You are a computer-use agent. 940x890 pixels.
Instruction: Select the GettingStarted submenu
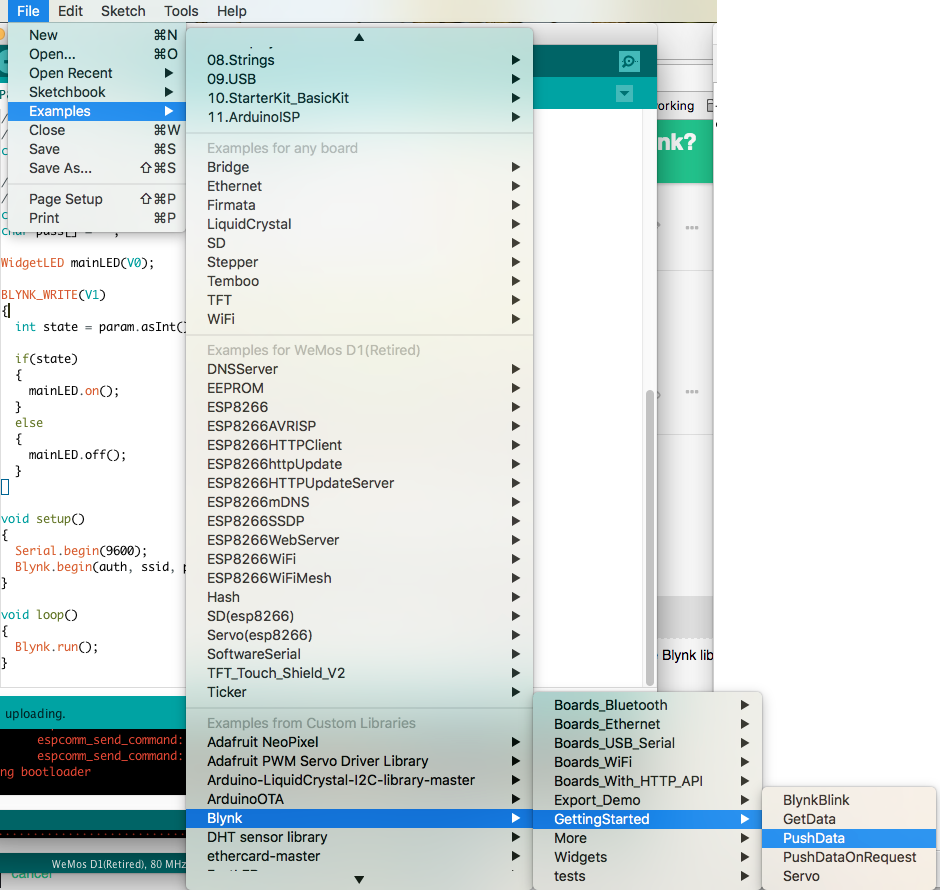coord(647,819)
